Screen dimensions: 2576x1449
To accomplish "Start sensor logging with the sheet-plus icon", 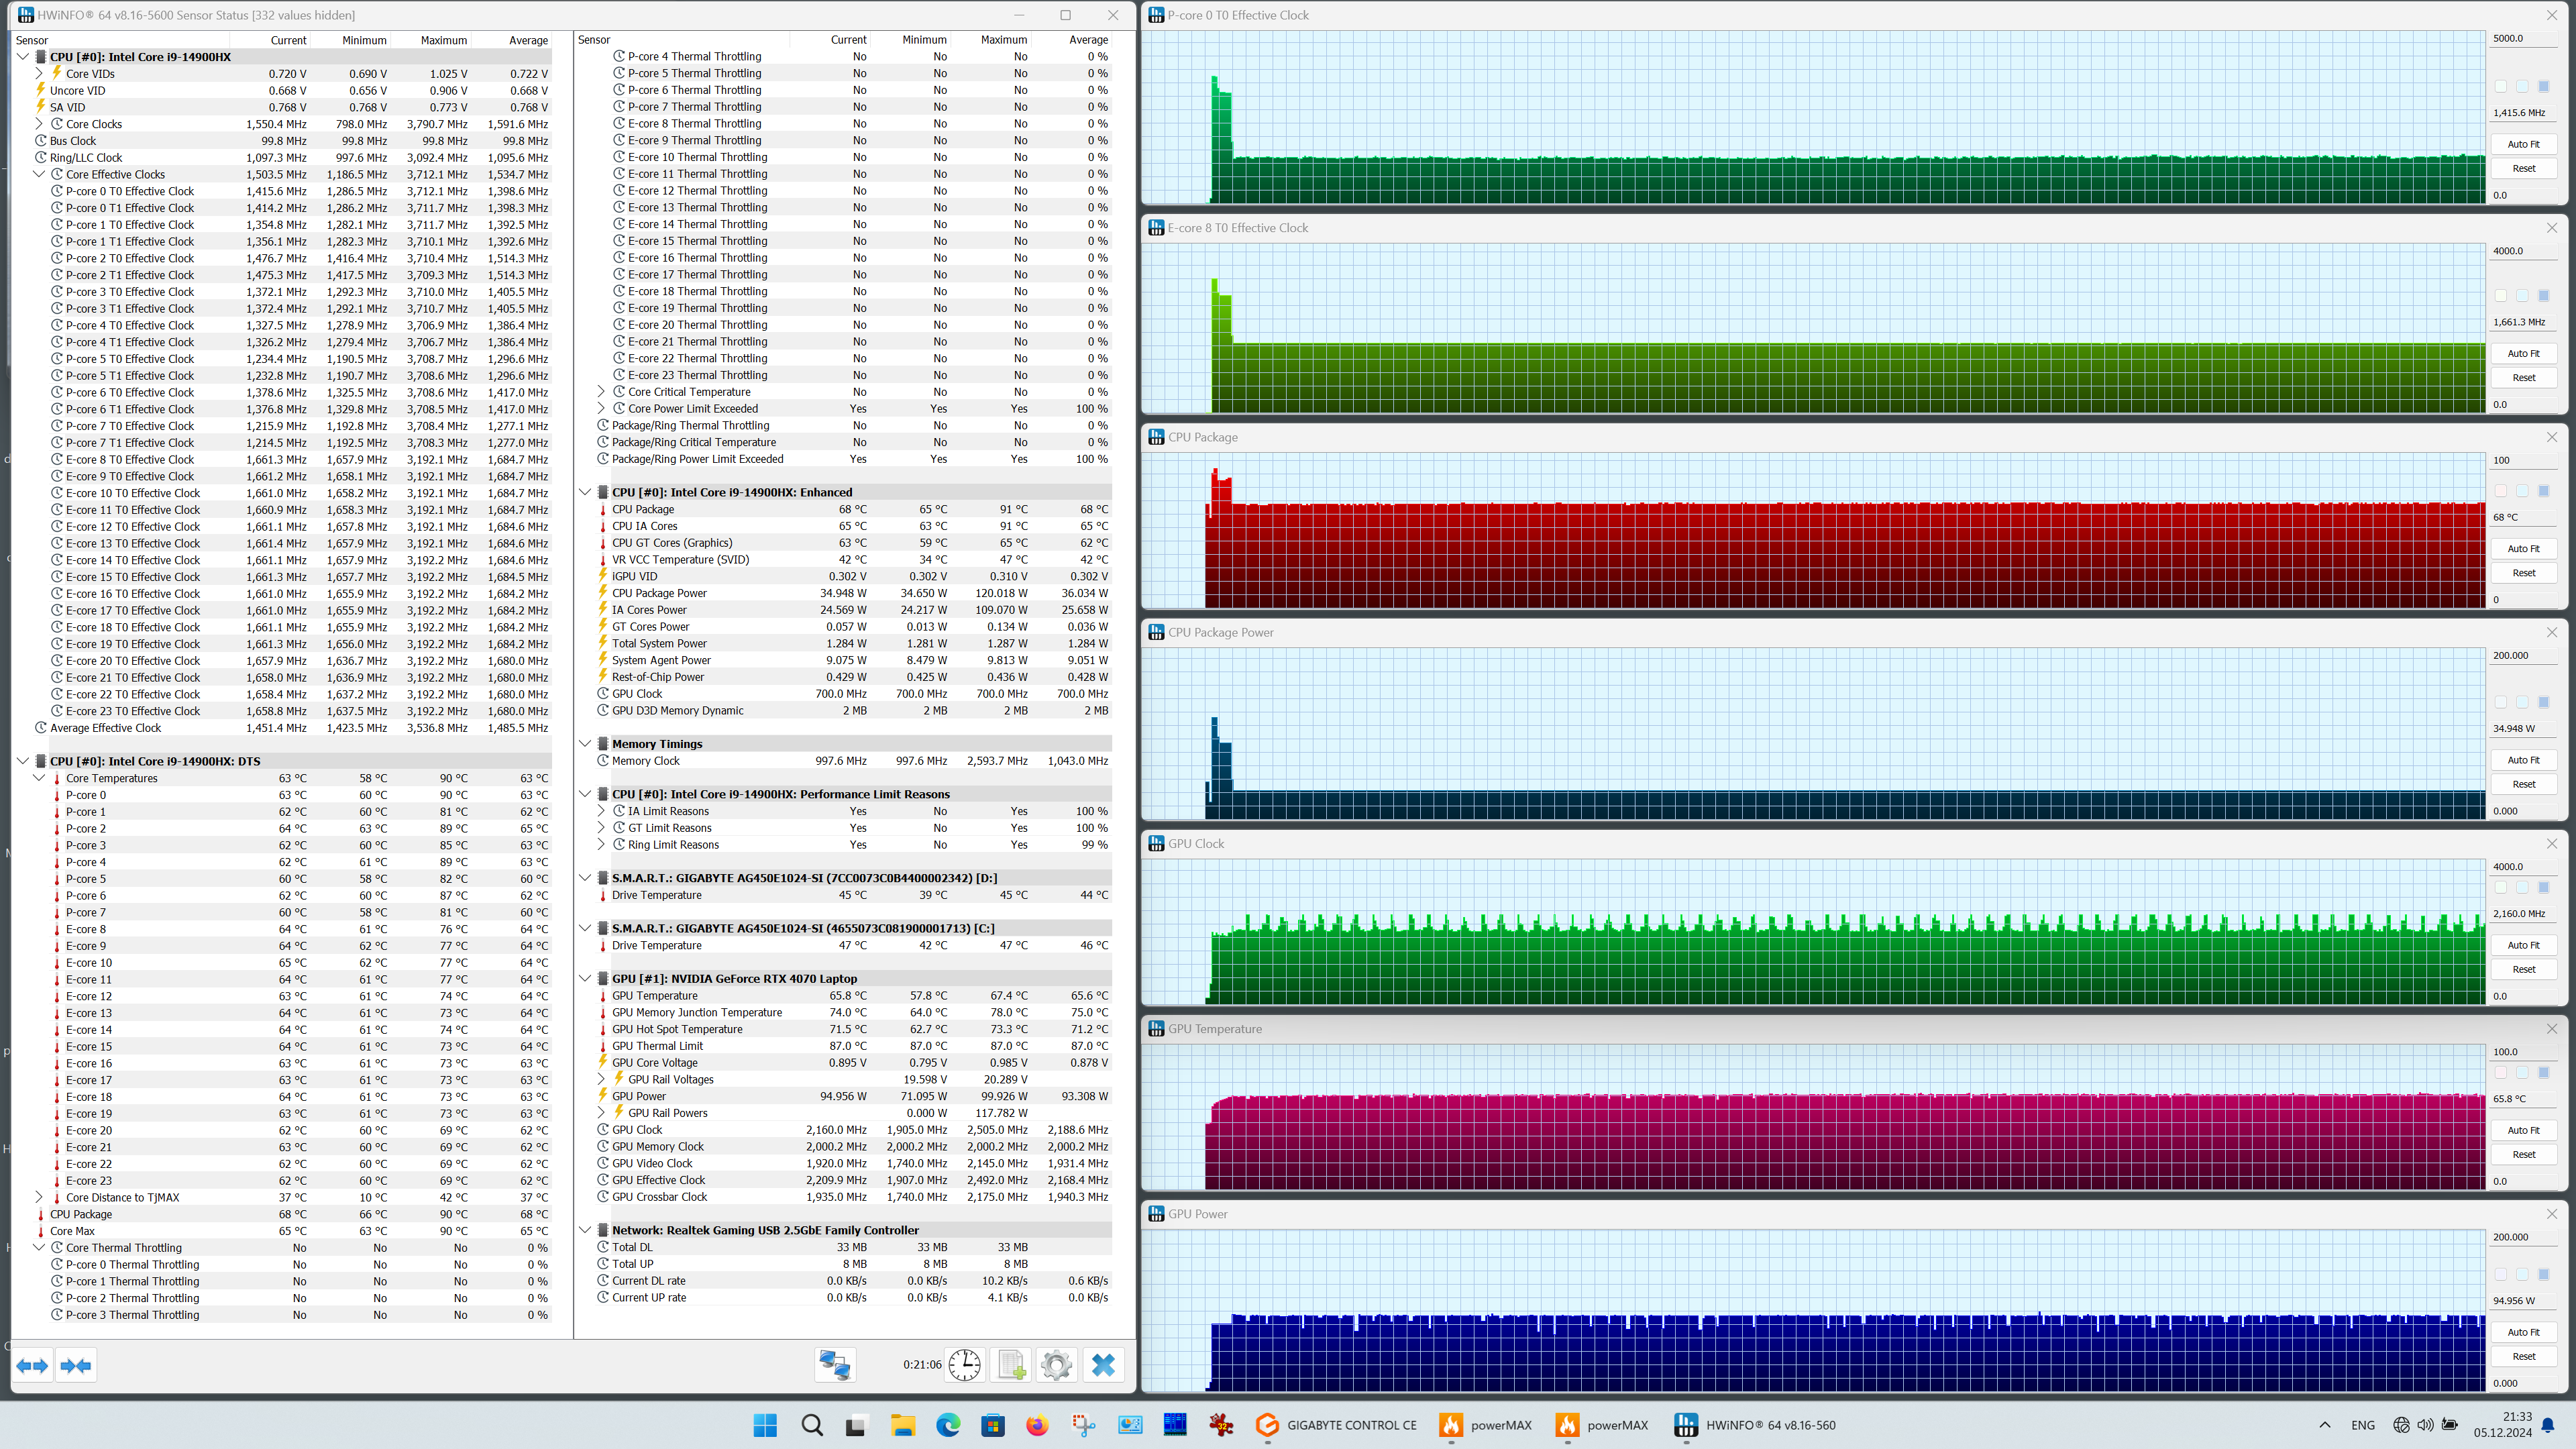I will (x=1010, y=1365).
